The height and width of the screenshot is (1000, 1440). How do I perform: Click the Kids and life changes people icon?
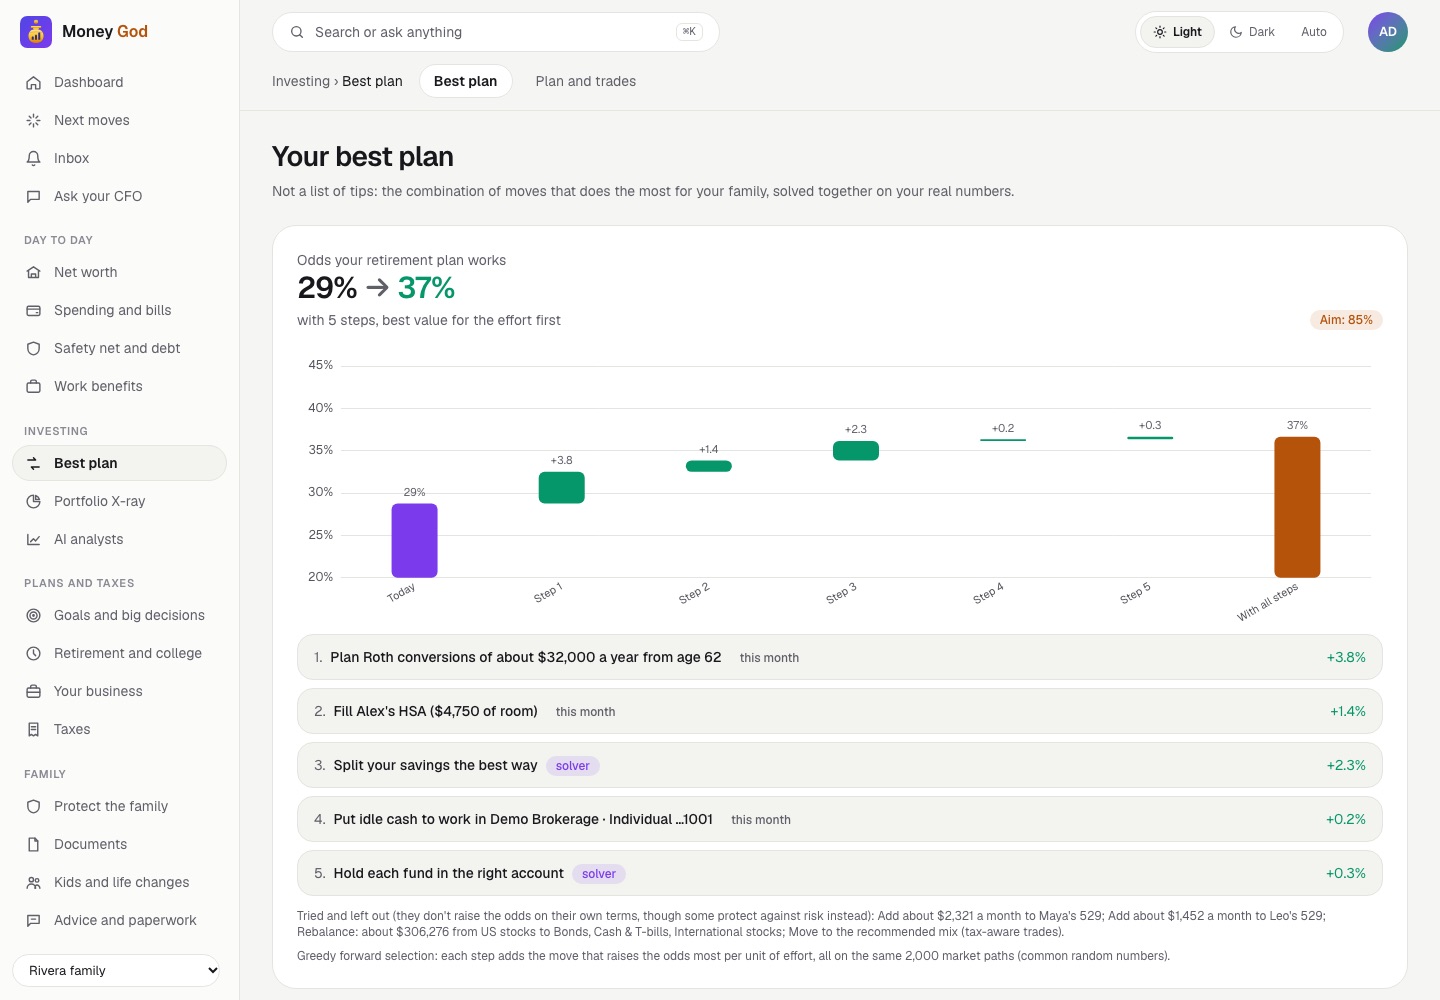(34, 883)
